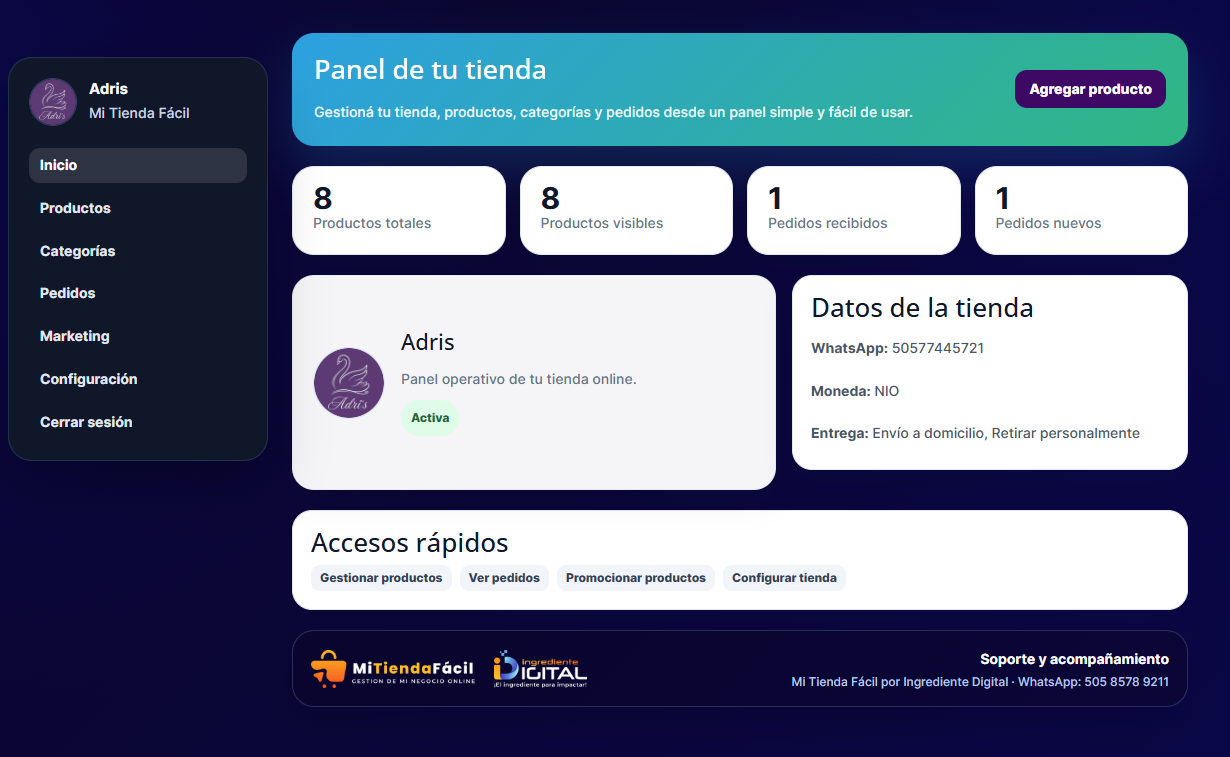Open the Inicio sidebar section
1230x757 pixels.
138,165
